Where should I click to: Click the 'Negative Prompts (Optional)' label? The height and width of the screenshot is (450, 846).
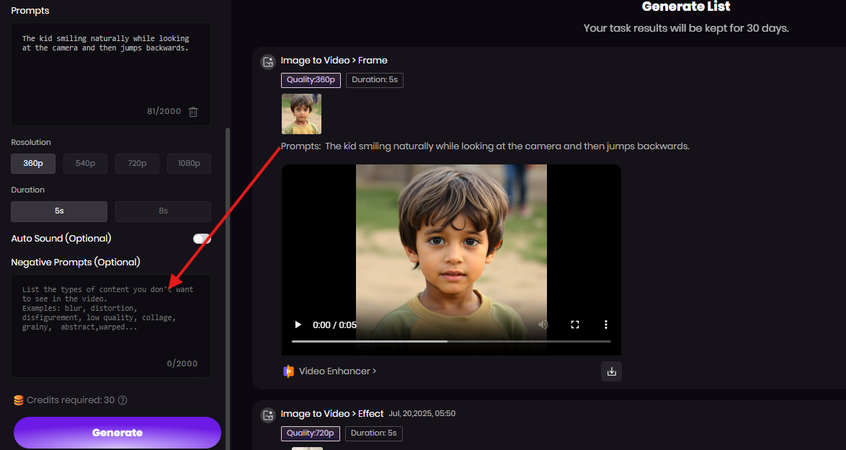[76, 262]
